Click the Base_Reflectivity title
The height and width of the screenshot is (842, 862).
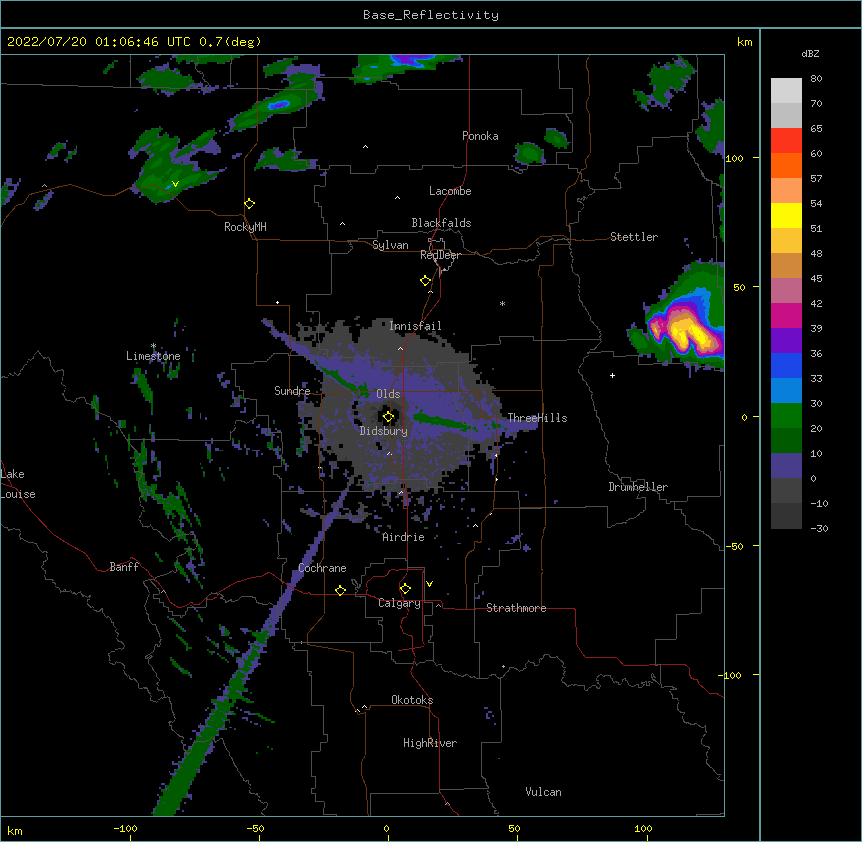coord(431,15)
